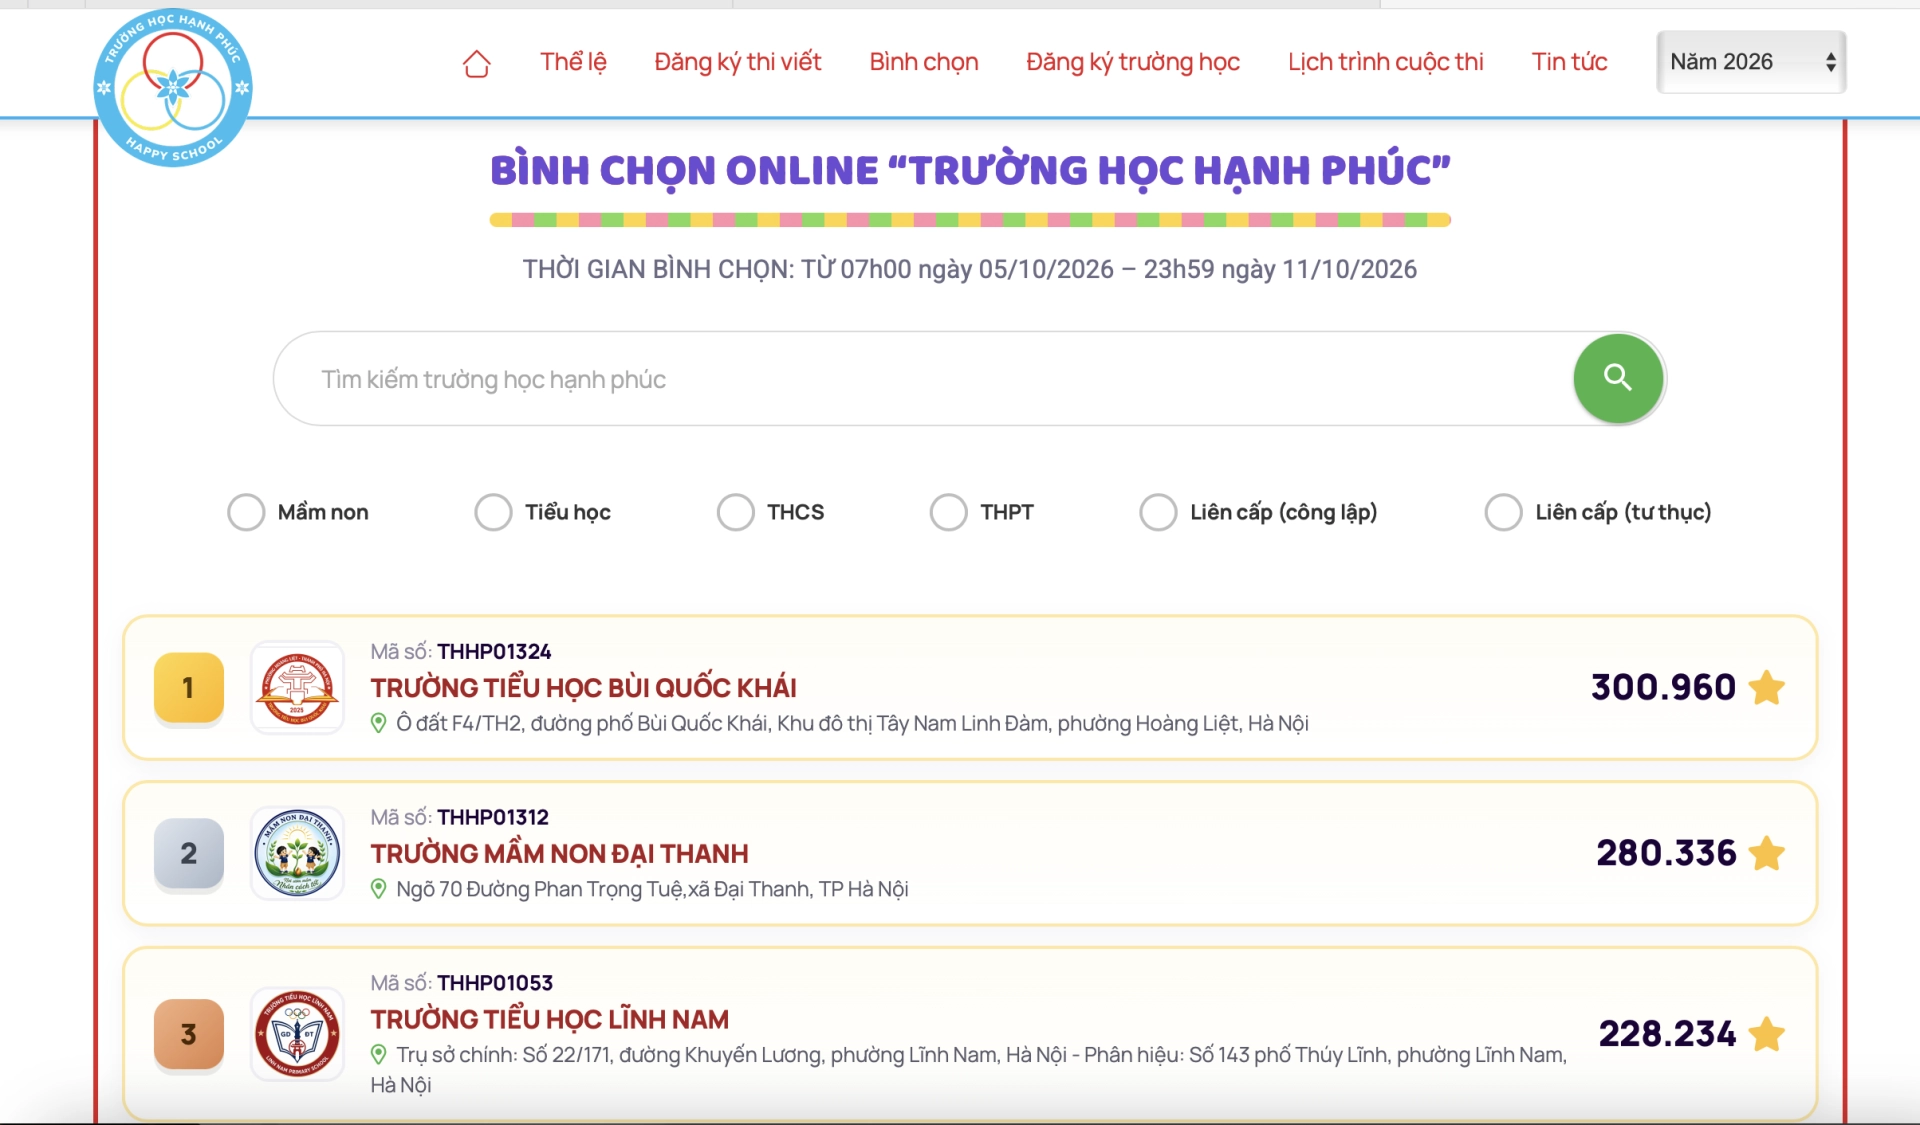Select the Tiểu học radio button
This screenshot has height=1125, width=1920.
point(493,512)
